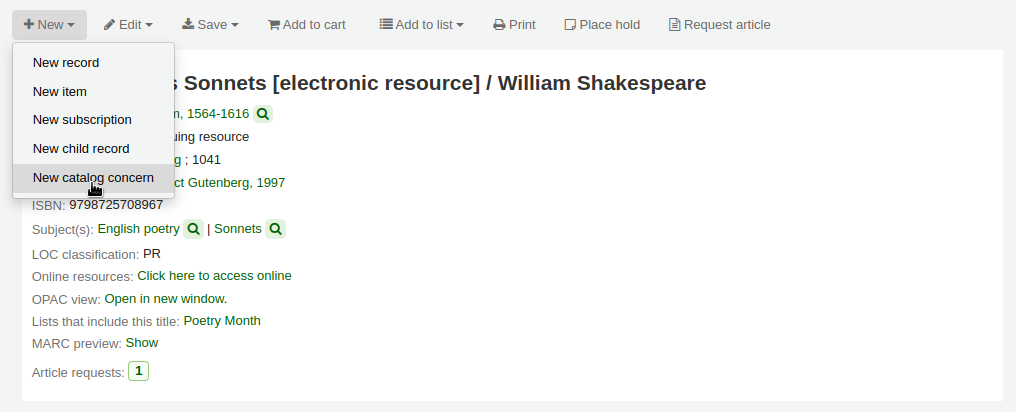Click the magnifier next to Sonnets subject
1016x412 pixels.
pos(276,229)
